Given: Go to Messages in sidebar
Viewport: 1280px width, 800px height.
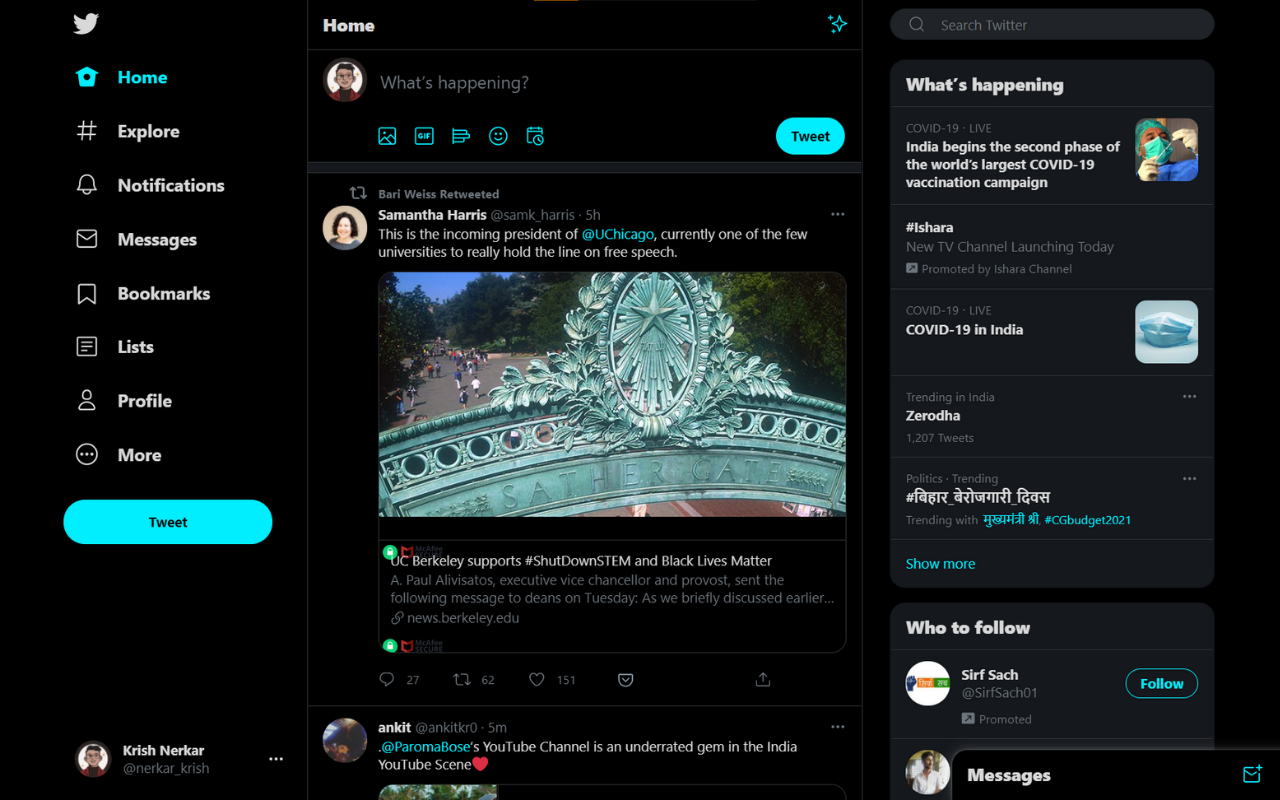Looking at the screenshot, I should click(136, 239).
